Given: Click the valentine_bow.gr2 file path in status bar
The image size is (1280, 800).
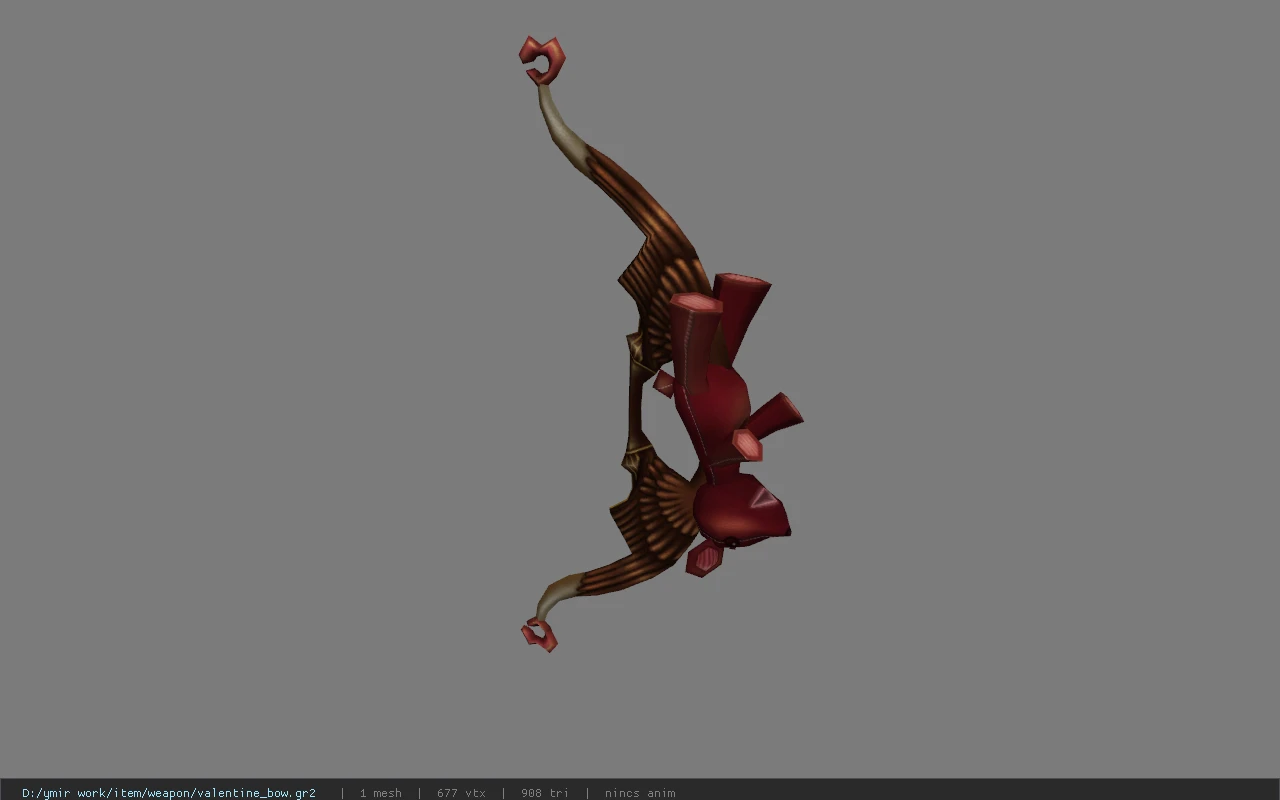Looking at the screenshot, I should [169, 793].
